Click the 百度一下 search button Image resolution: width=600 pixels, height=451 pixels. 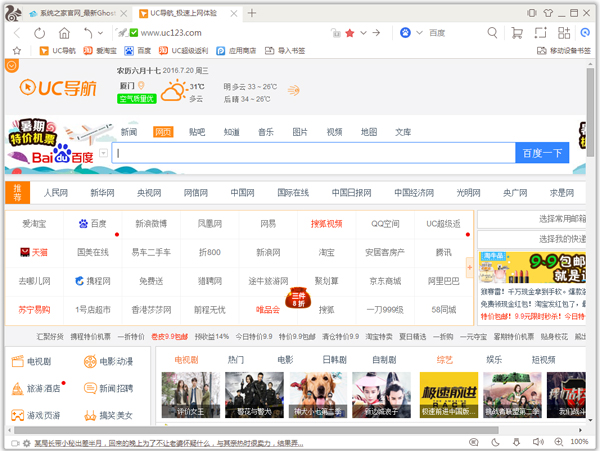pos(542,153)
